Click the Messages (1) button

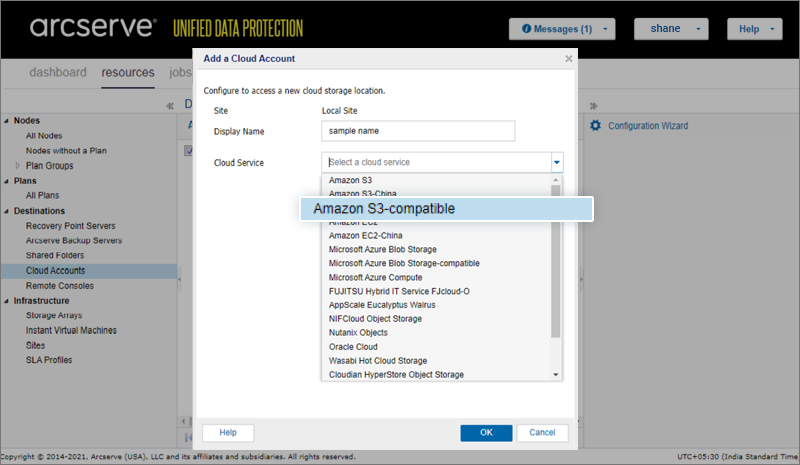pyautogui.click(x=562, y=29)
